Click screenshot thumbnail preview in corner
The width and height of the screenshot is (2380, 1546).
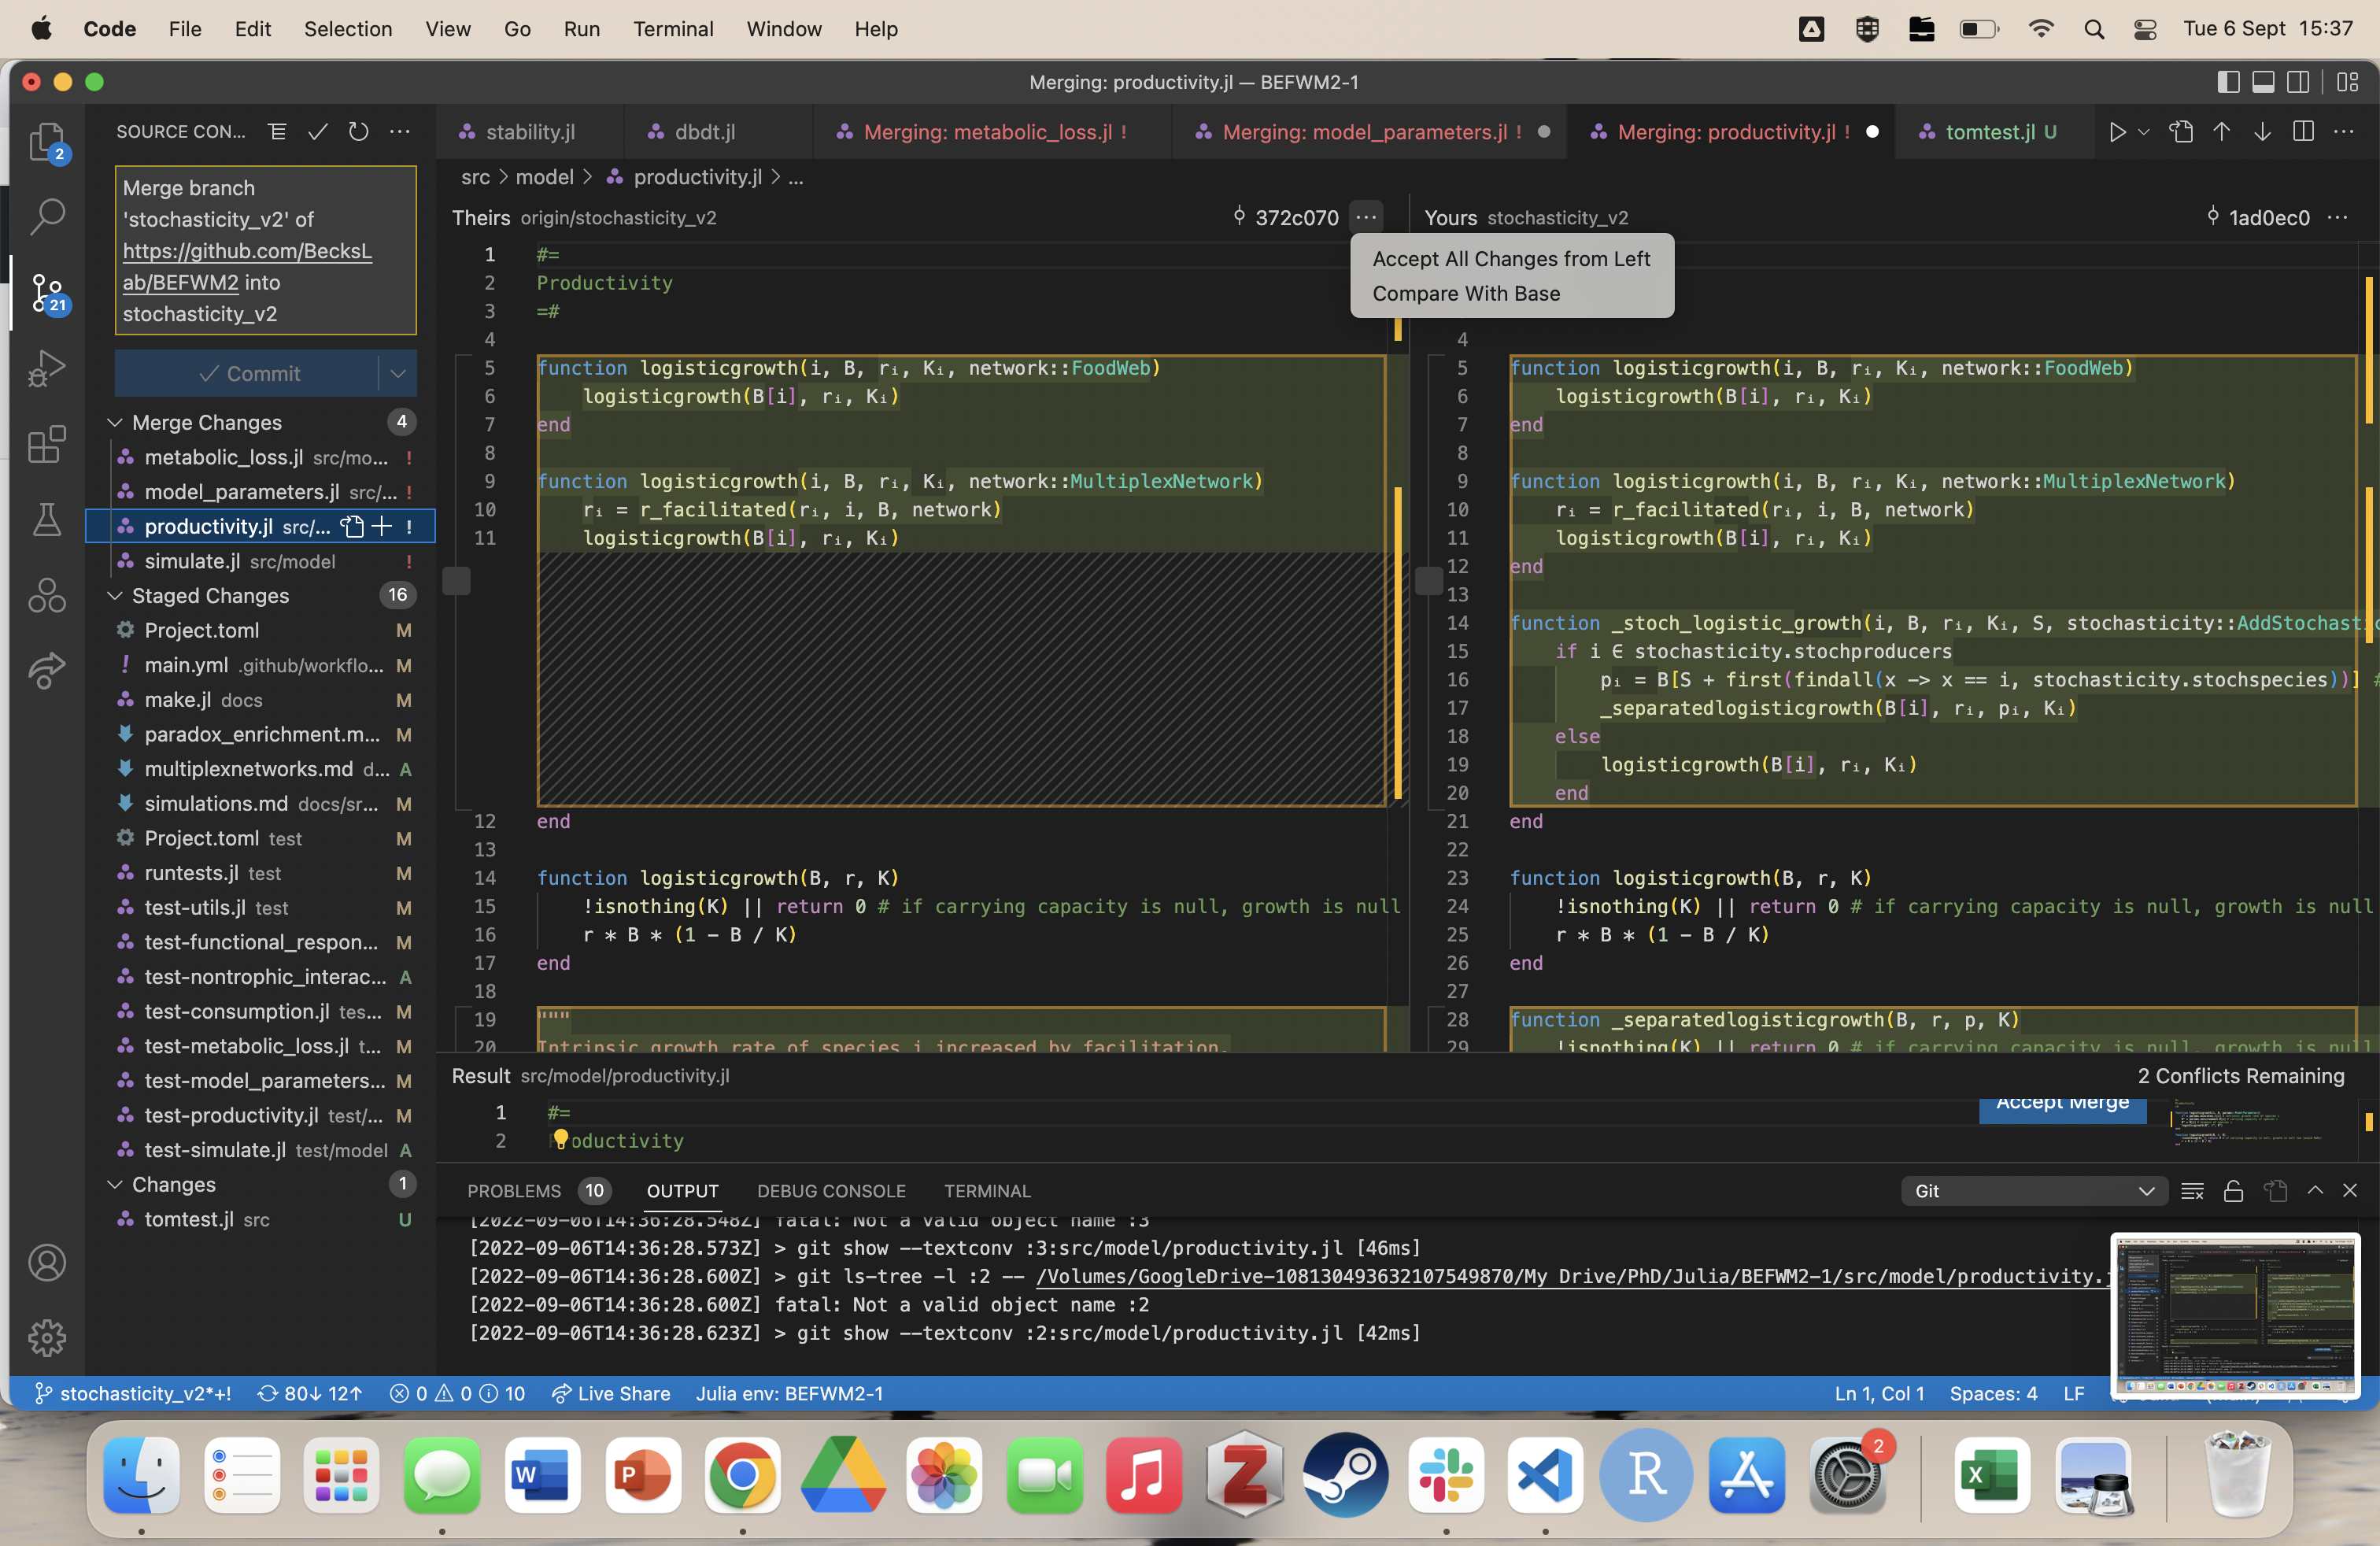(2236, 1315)
